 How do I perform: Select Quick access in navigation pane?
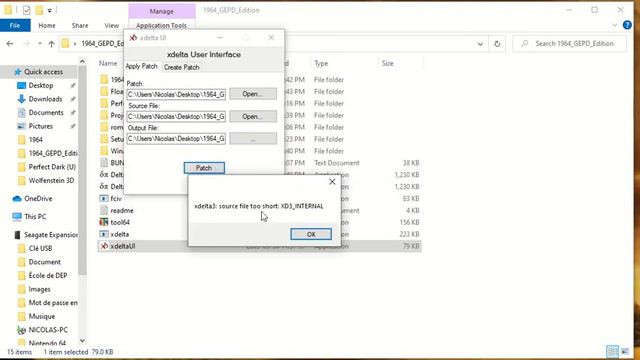click(x=43, y=72)
